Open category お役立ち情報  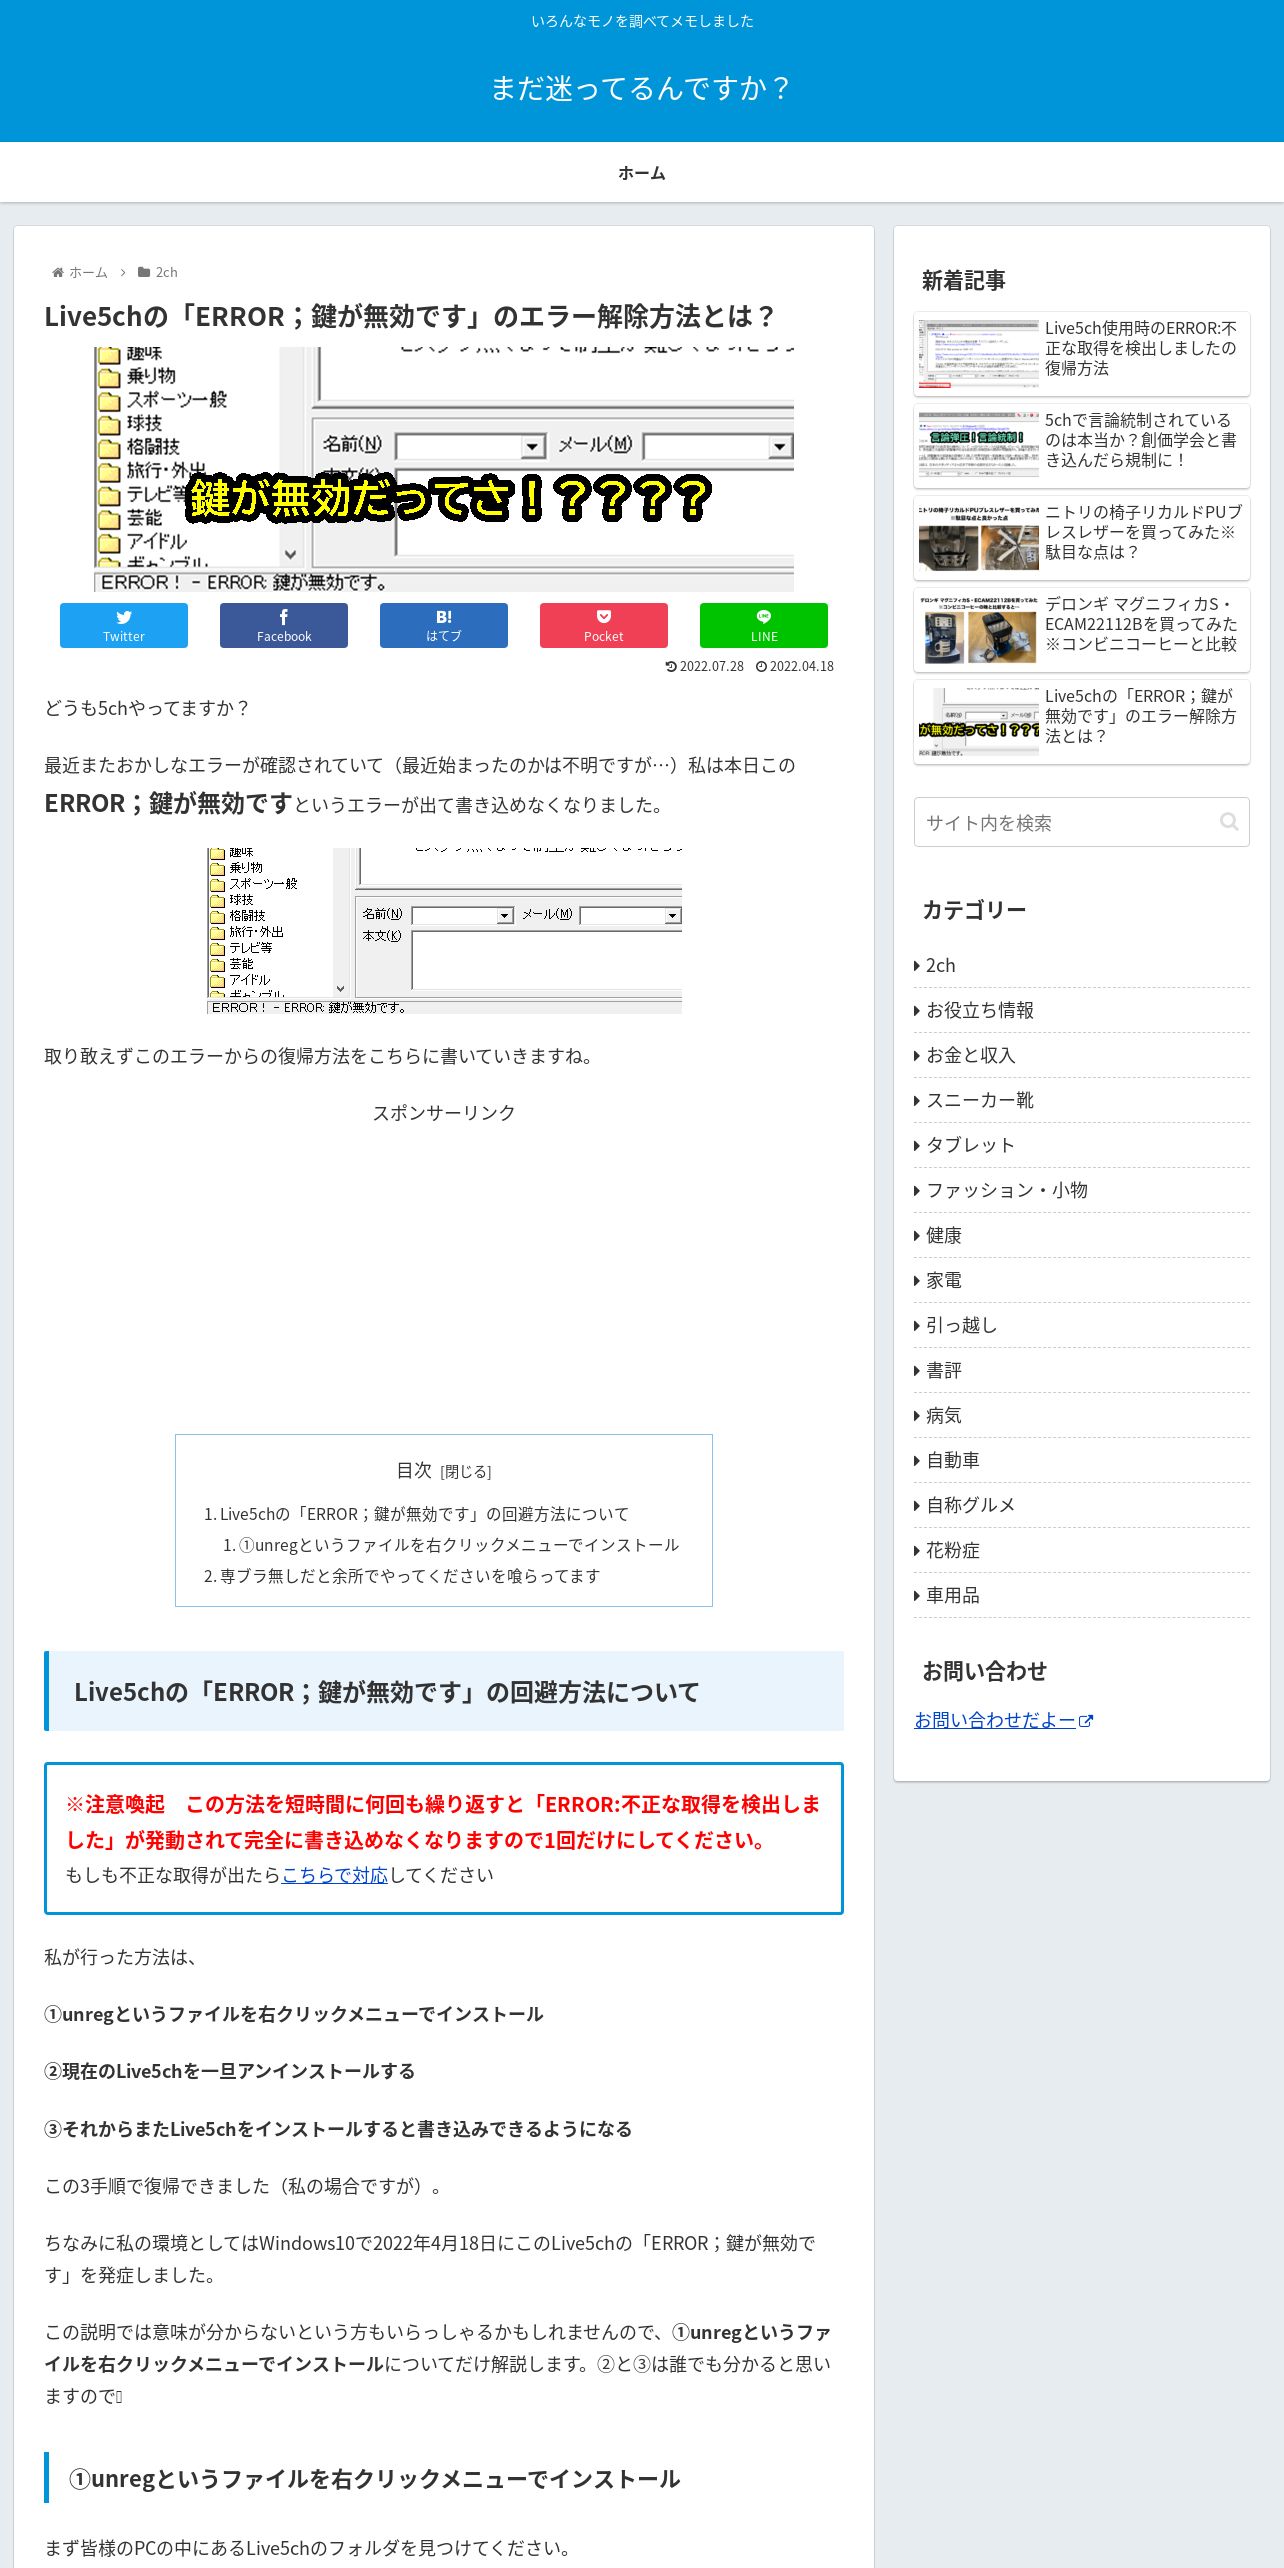pyautogui.click(x=1082, y=1010)
